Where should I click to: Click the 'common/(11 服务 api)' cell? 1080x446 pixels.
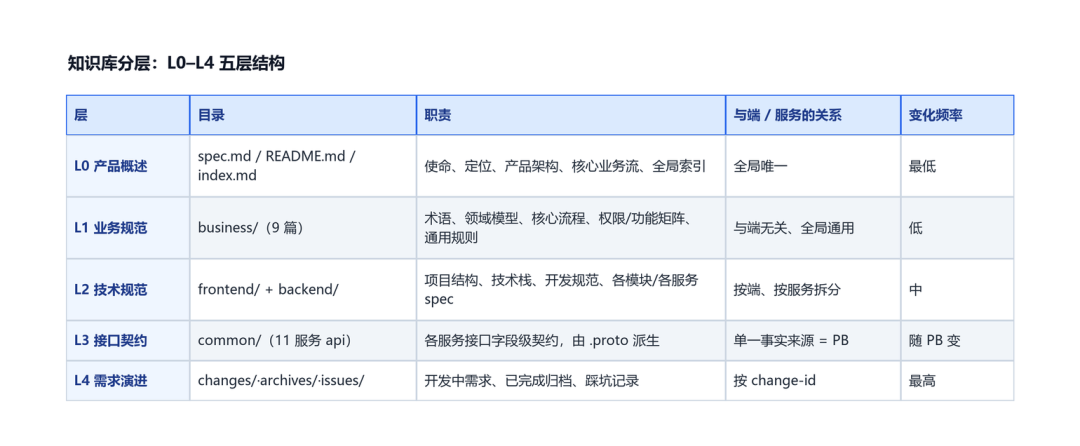(303, 341)
